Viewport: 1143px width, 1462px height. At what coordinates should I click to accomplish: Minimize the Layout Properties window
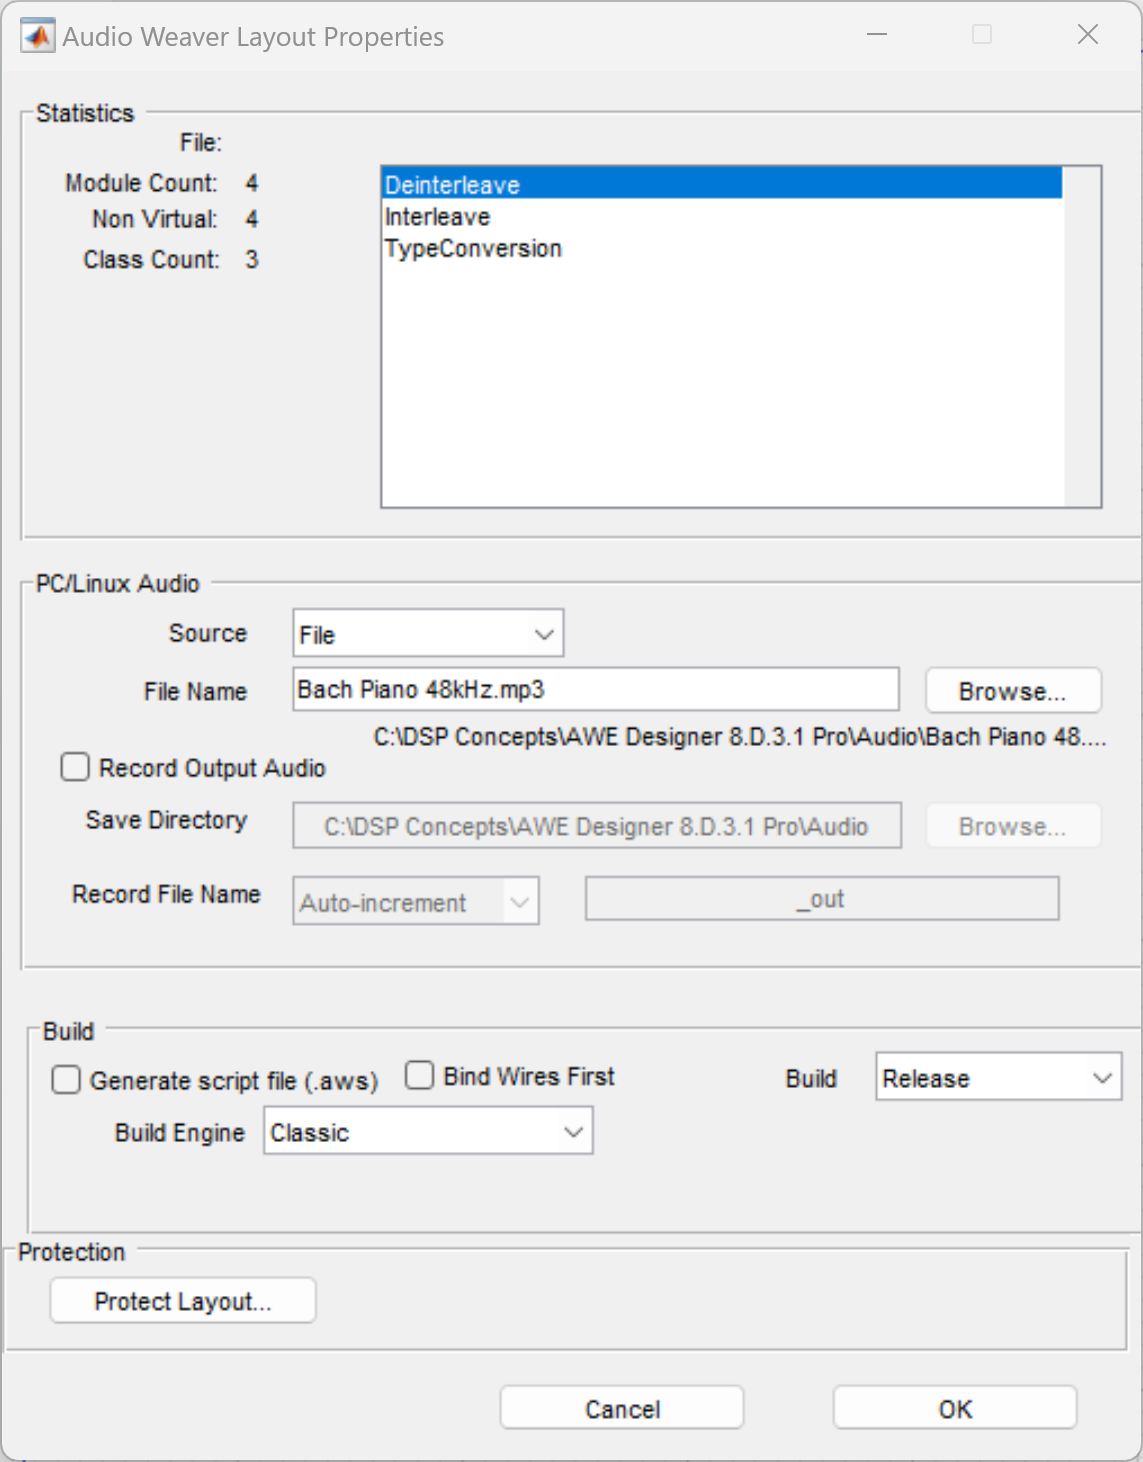(x=877, y=35)
